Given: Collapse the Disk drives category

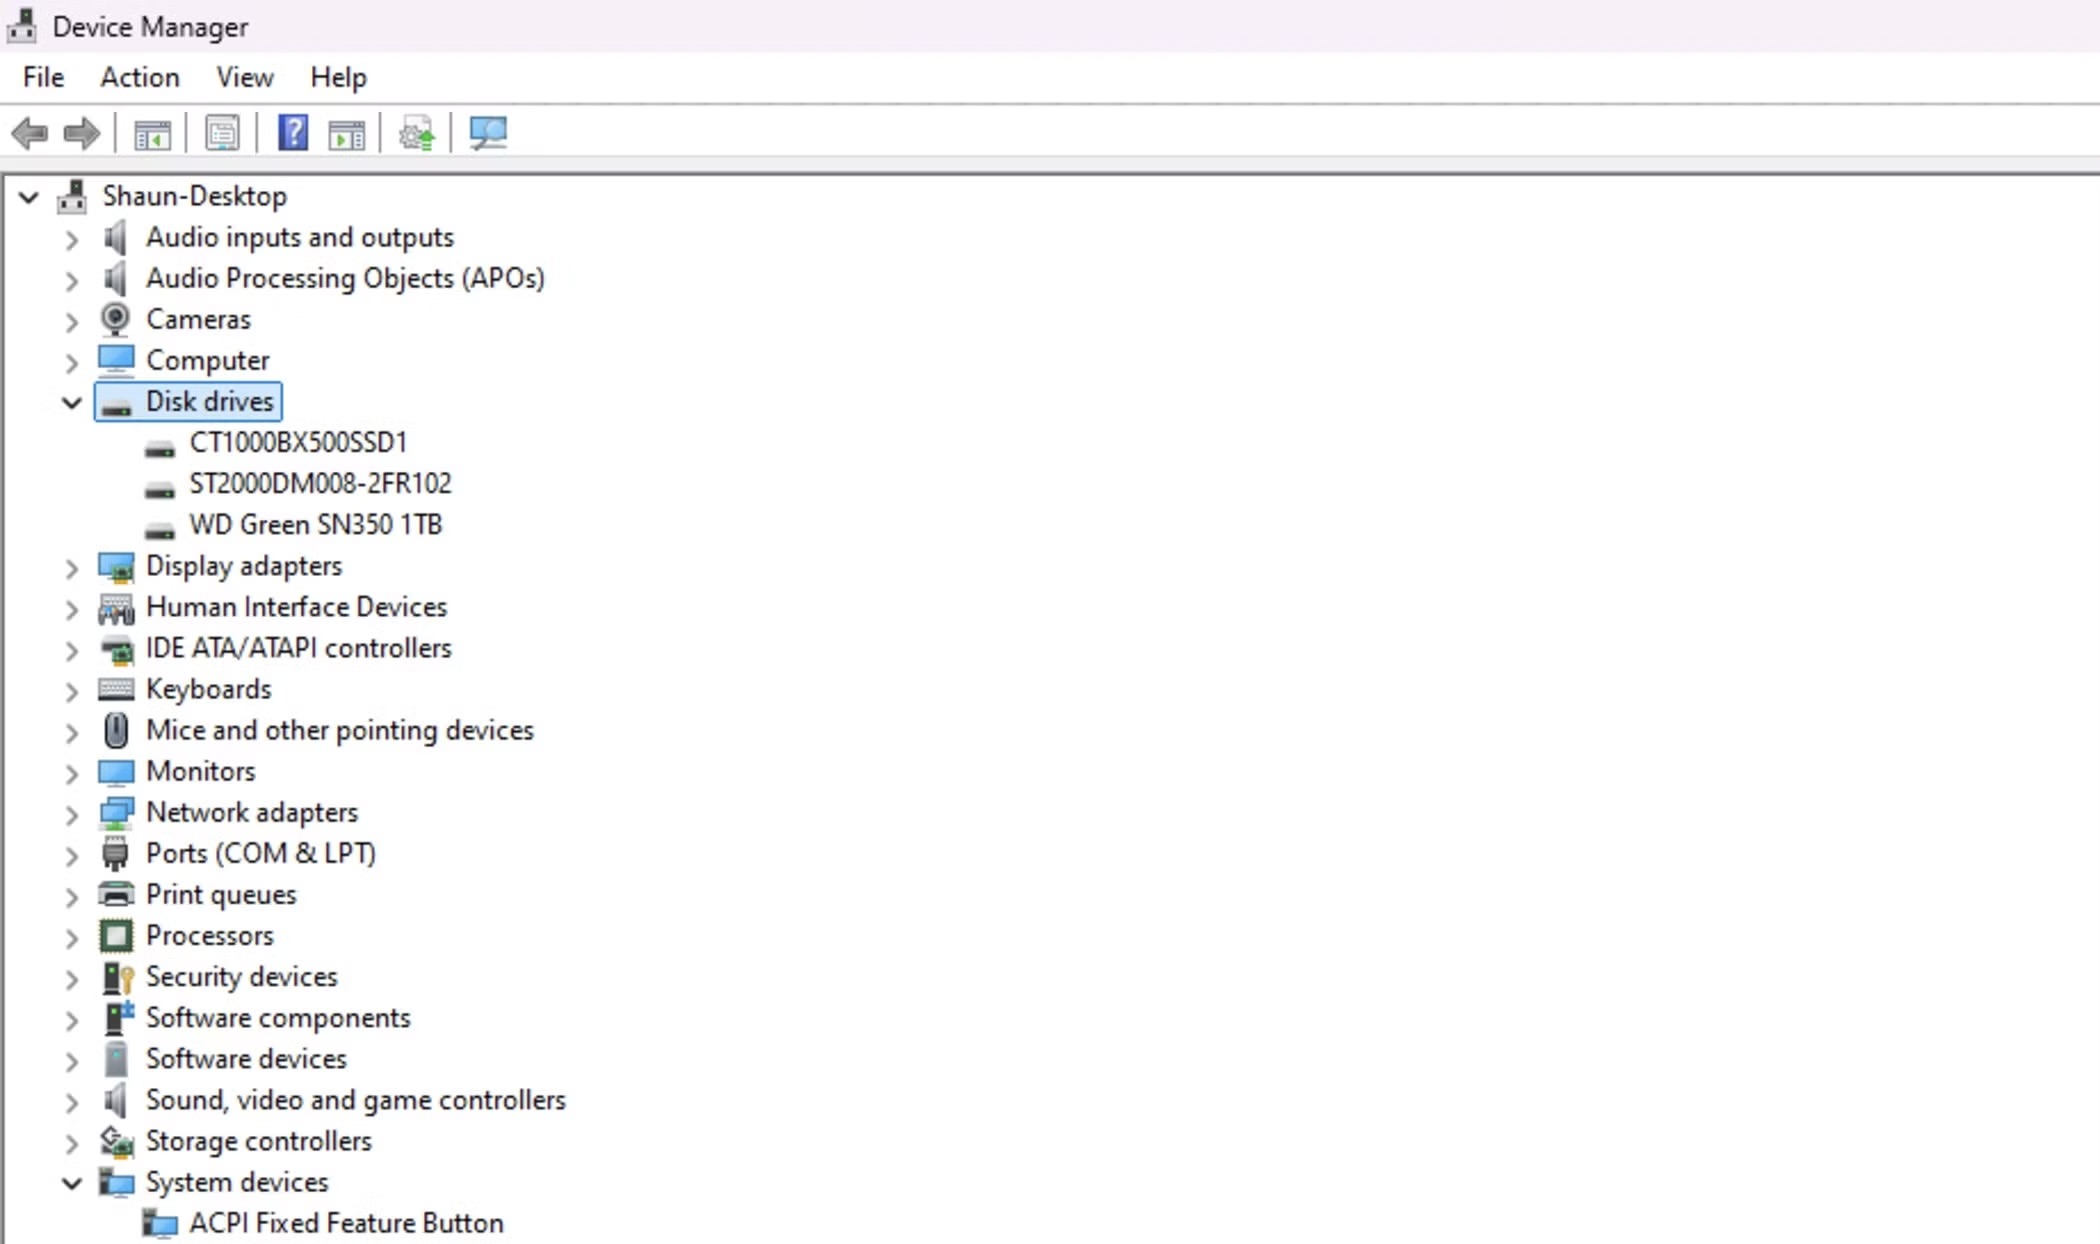Looking at the screenshot, I should point(71,402).
